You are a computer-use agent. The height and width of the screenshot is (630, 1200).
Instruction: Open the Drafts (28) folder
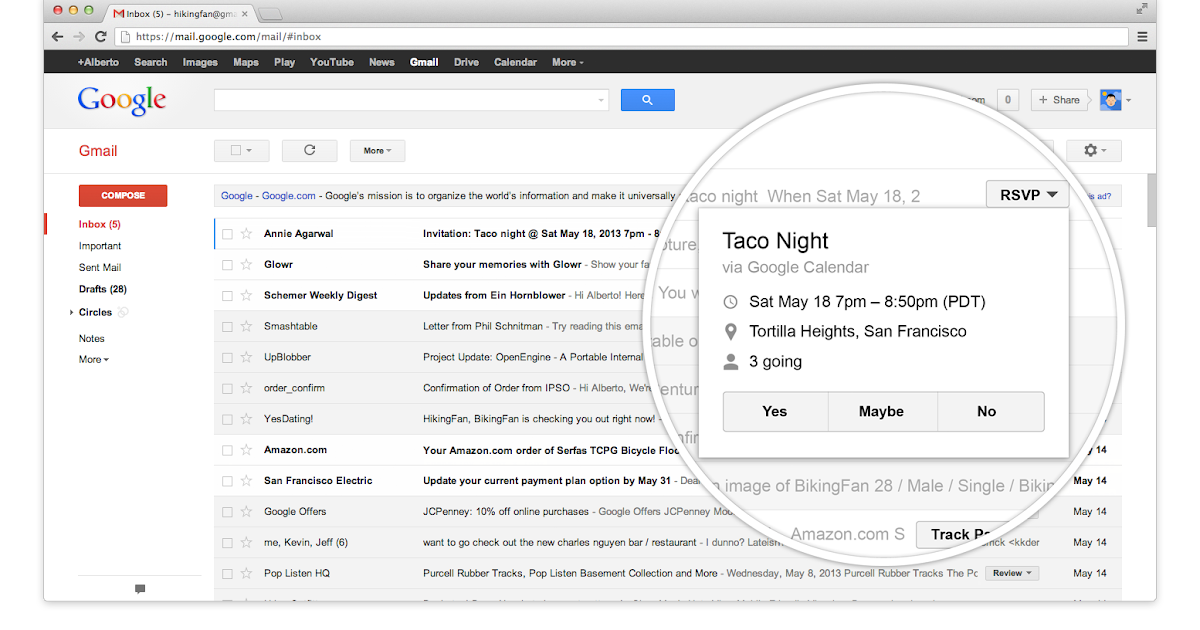103,289
